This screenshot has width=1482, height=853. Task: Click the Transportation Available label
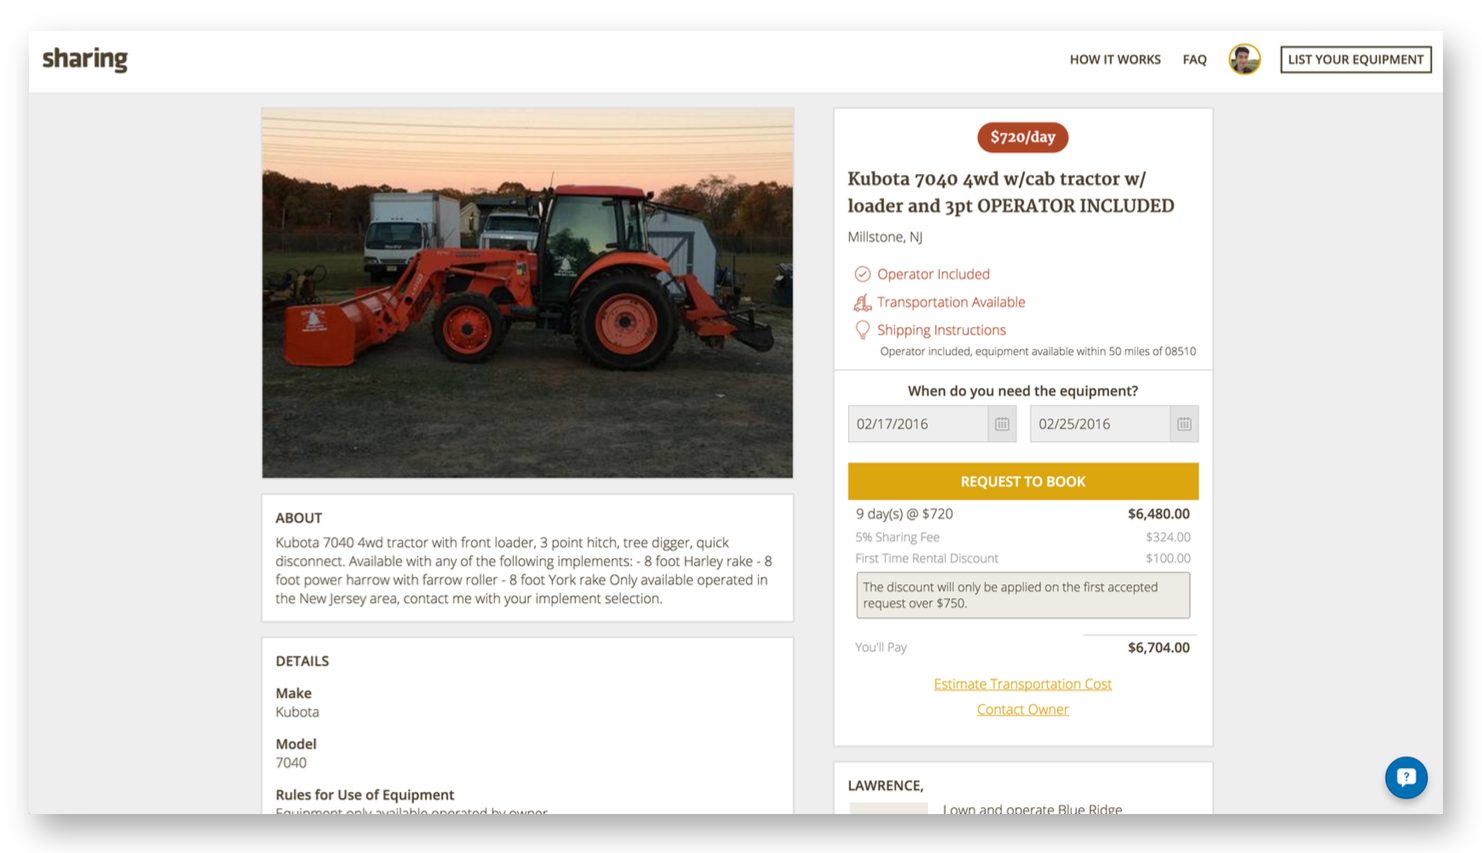point(951,302)
